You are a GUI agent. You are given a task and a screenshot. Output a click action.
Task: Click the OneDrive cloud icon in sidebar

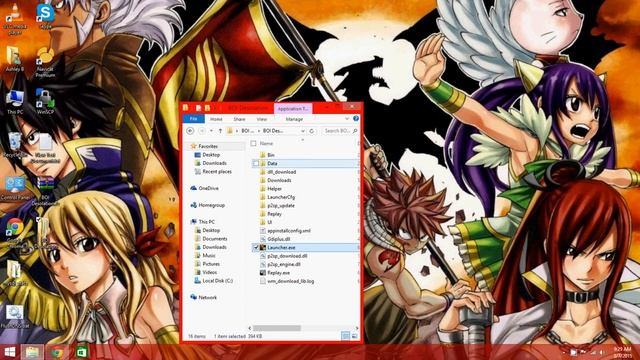pyautogui.click(x=193, y=188)
